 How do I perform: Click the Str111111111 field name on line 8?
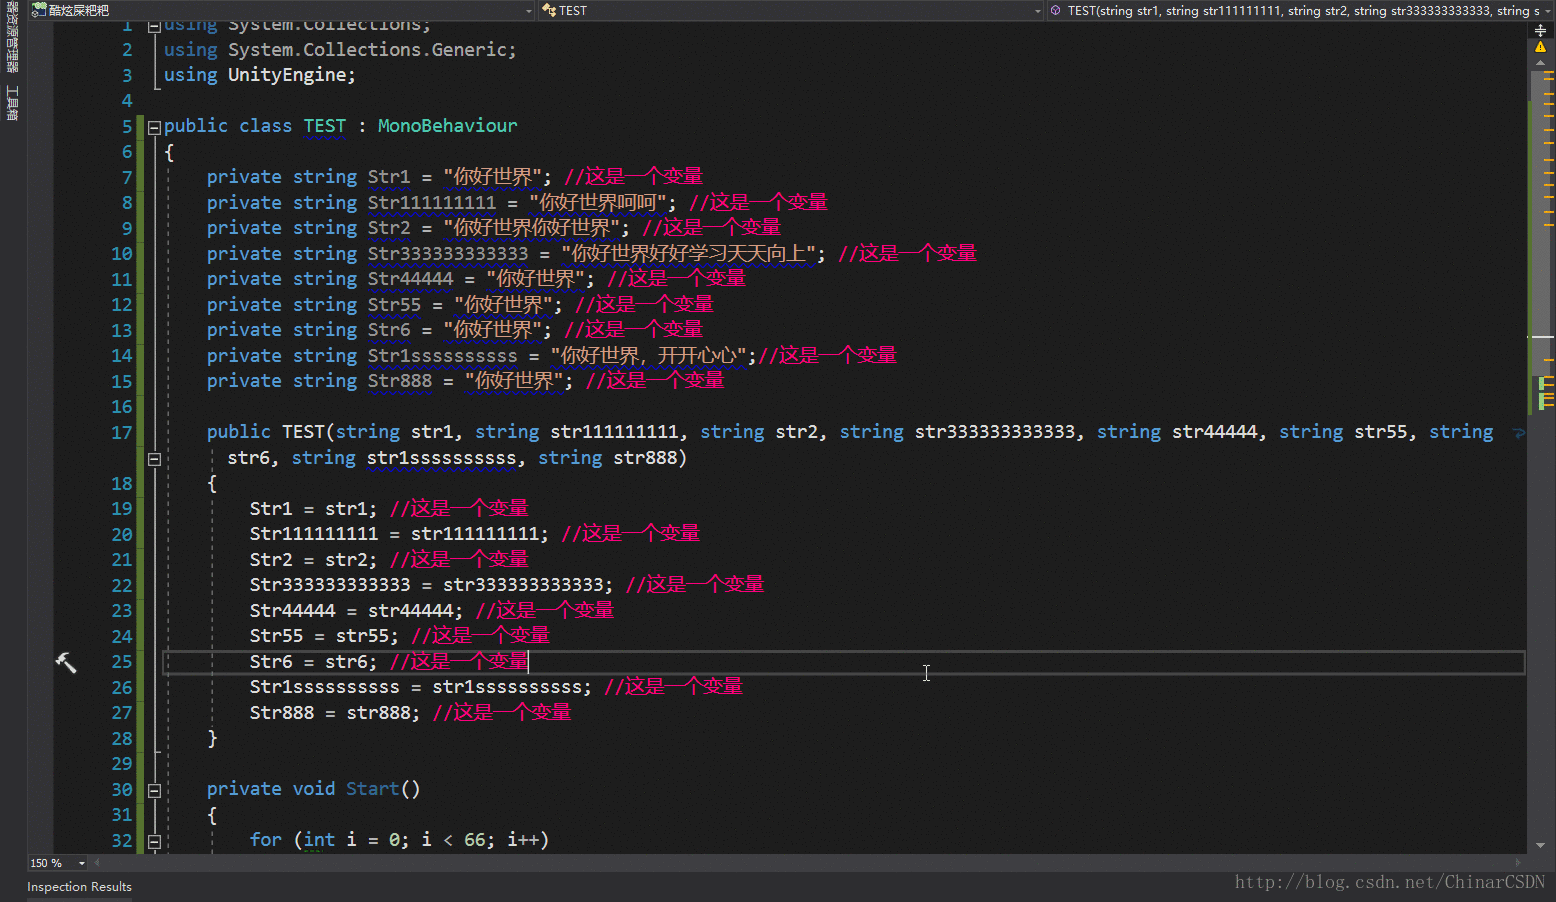pyautogui.click(x=432, y=203)
